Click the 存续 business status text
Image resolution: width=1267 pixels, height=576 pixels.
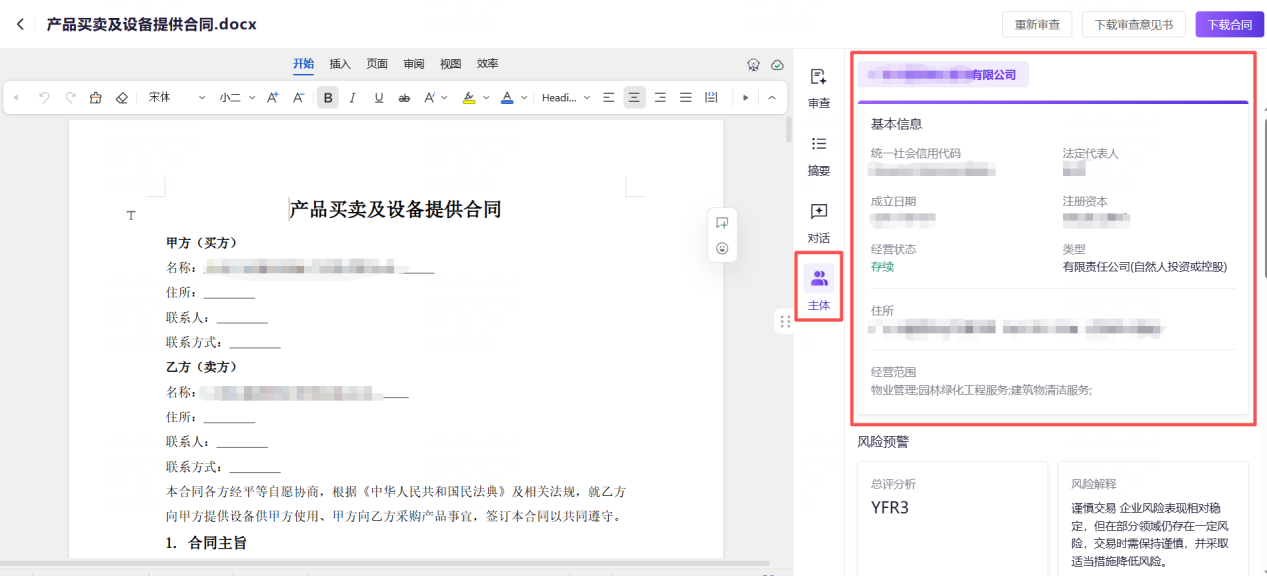coord(882,267)
